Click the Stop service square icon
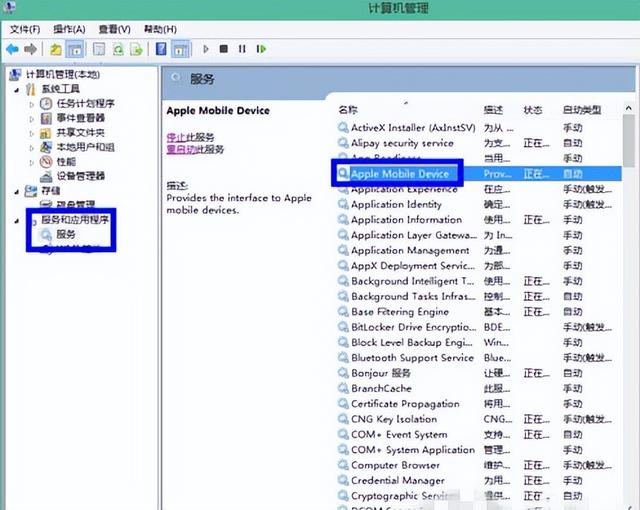This screenshot has width=640, height=510. [224, 49]
